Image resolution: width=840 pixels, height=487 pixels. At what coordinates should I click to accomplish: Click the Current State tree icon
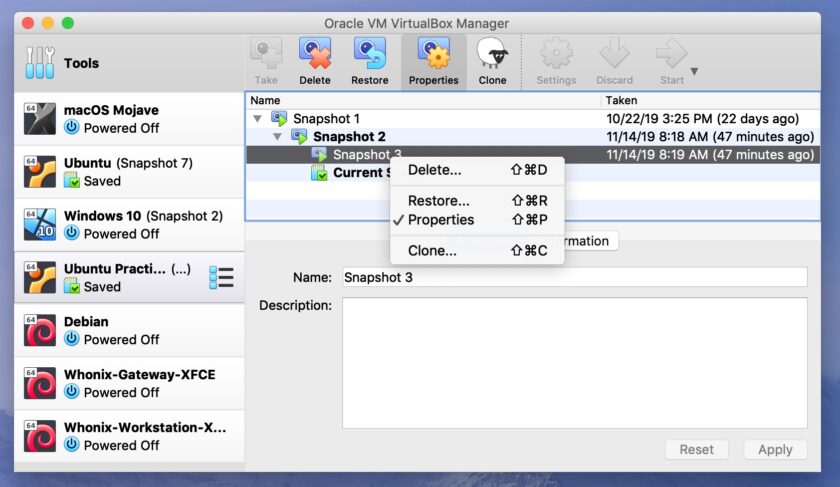(x=319, y=173)
